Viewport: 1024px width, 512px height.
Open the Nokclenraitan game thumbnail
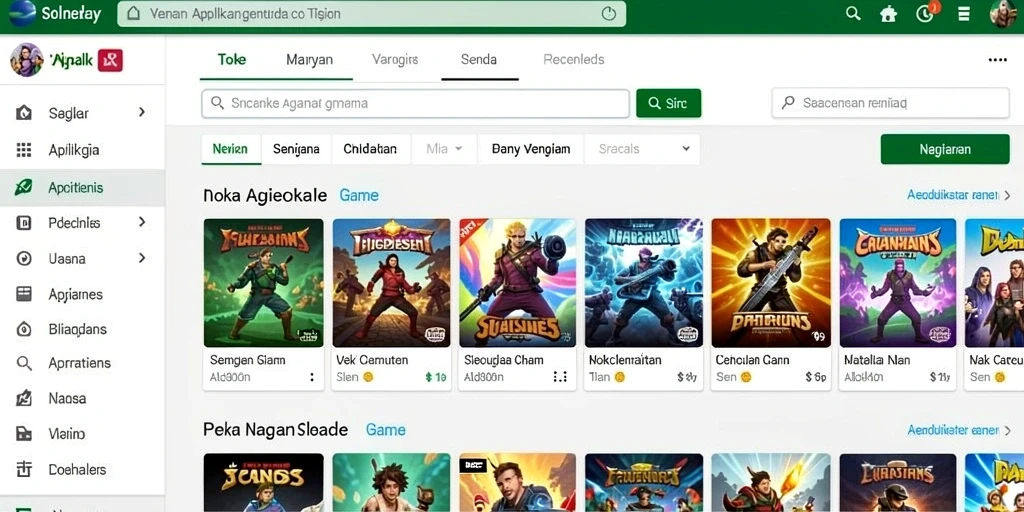643,283
